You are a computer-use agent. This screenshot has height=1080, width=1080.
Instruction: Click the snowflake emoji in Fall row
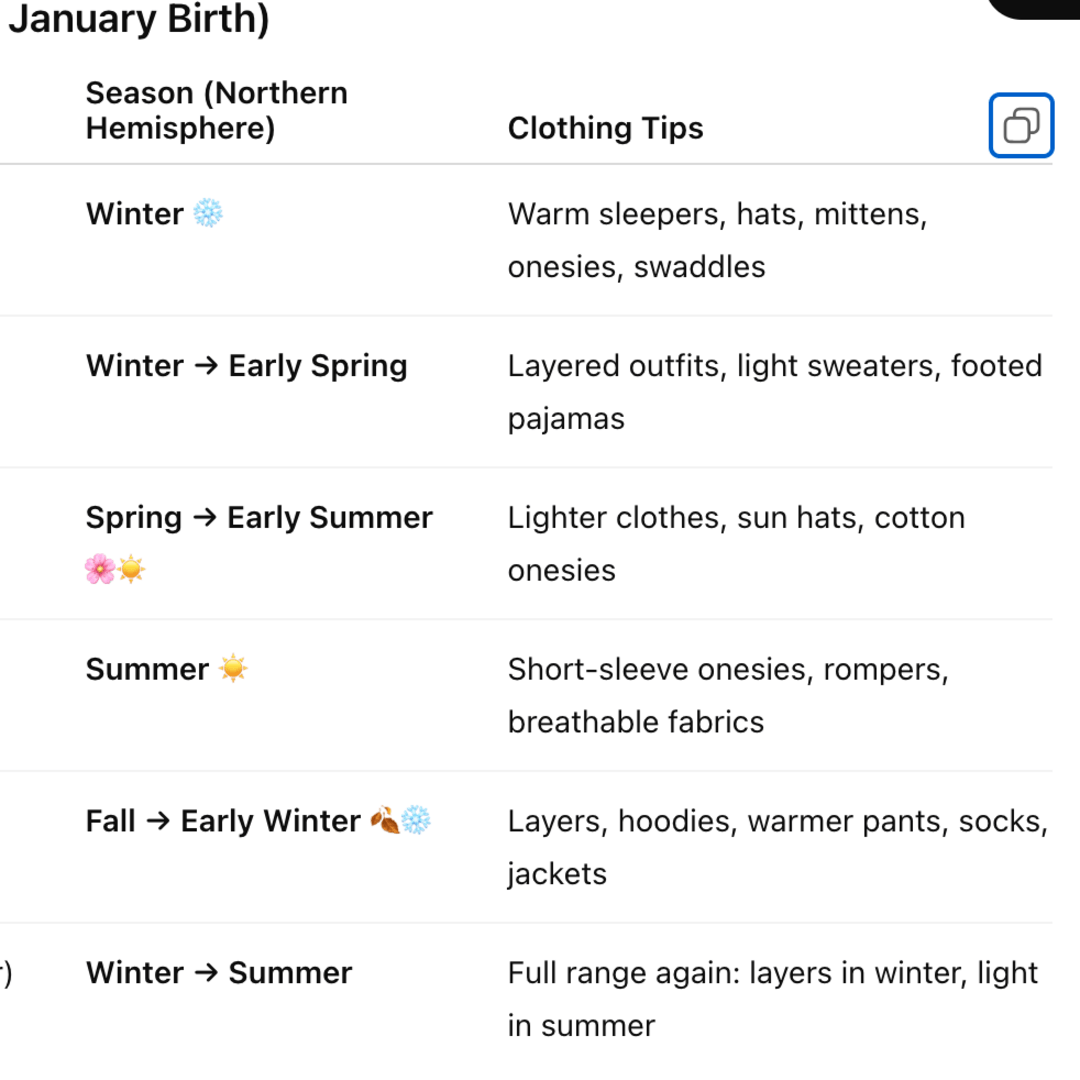tap(415, 820)
